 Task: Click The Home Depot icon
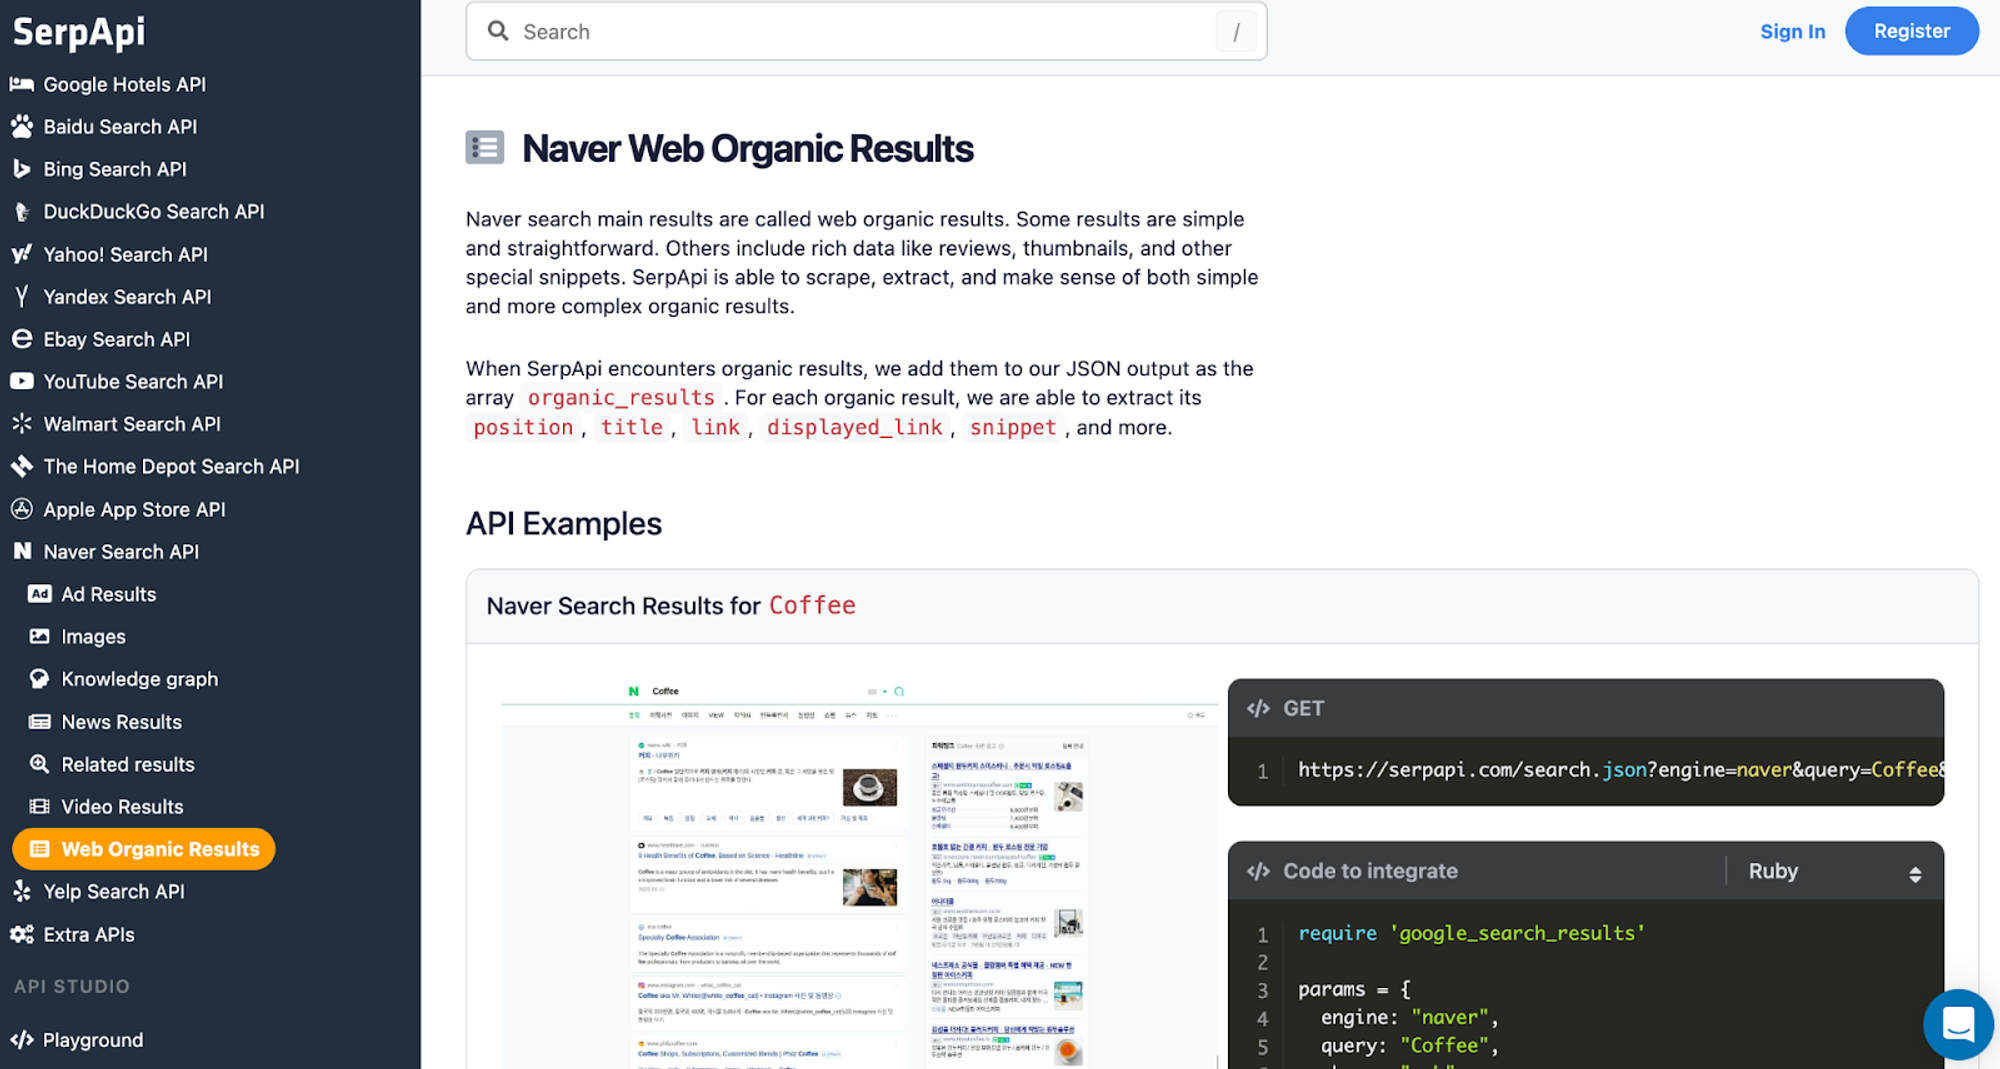click(22, 466)
